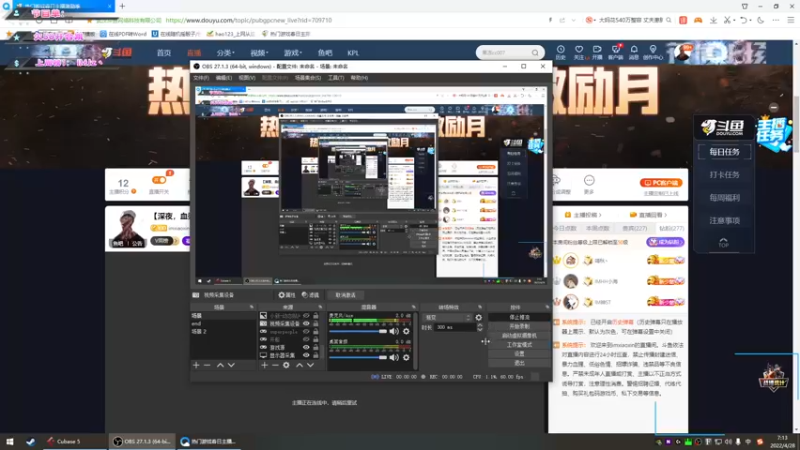
Task: Click 停止推流 stop streaming button
Action: 519,317
